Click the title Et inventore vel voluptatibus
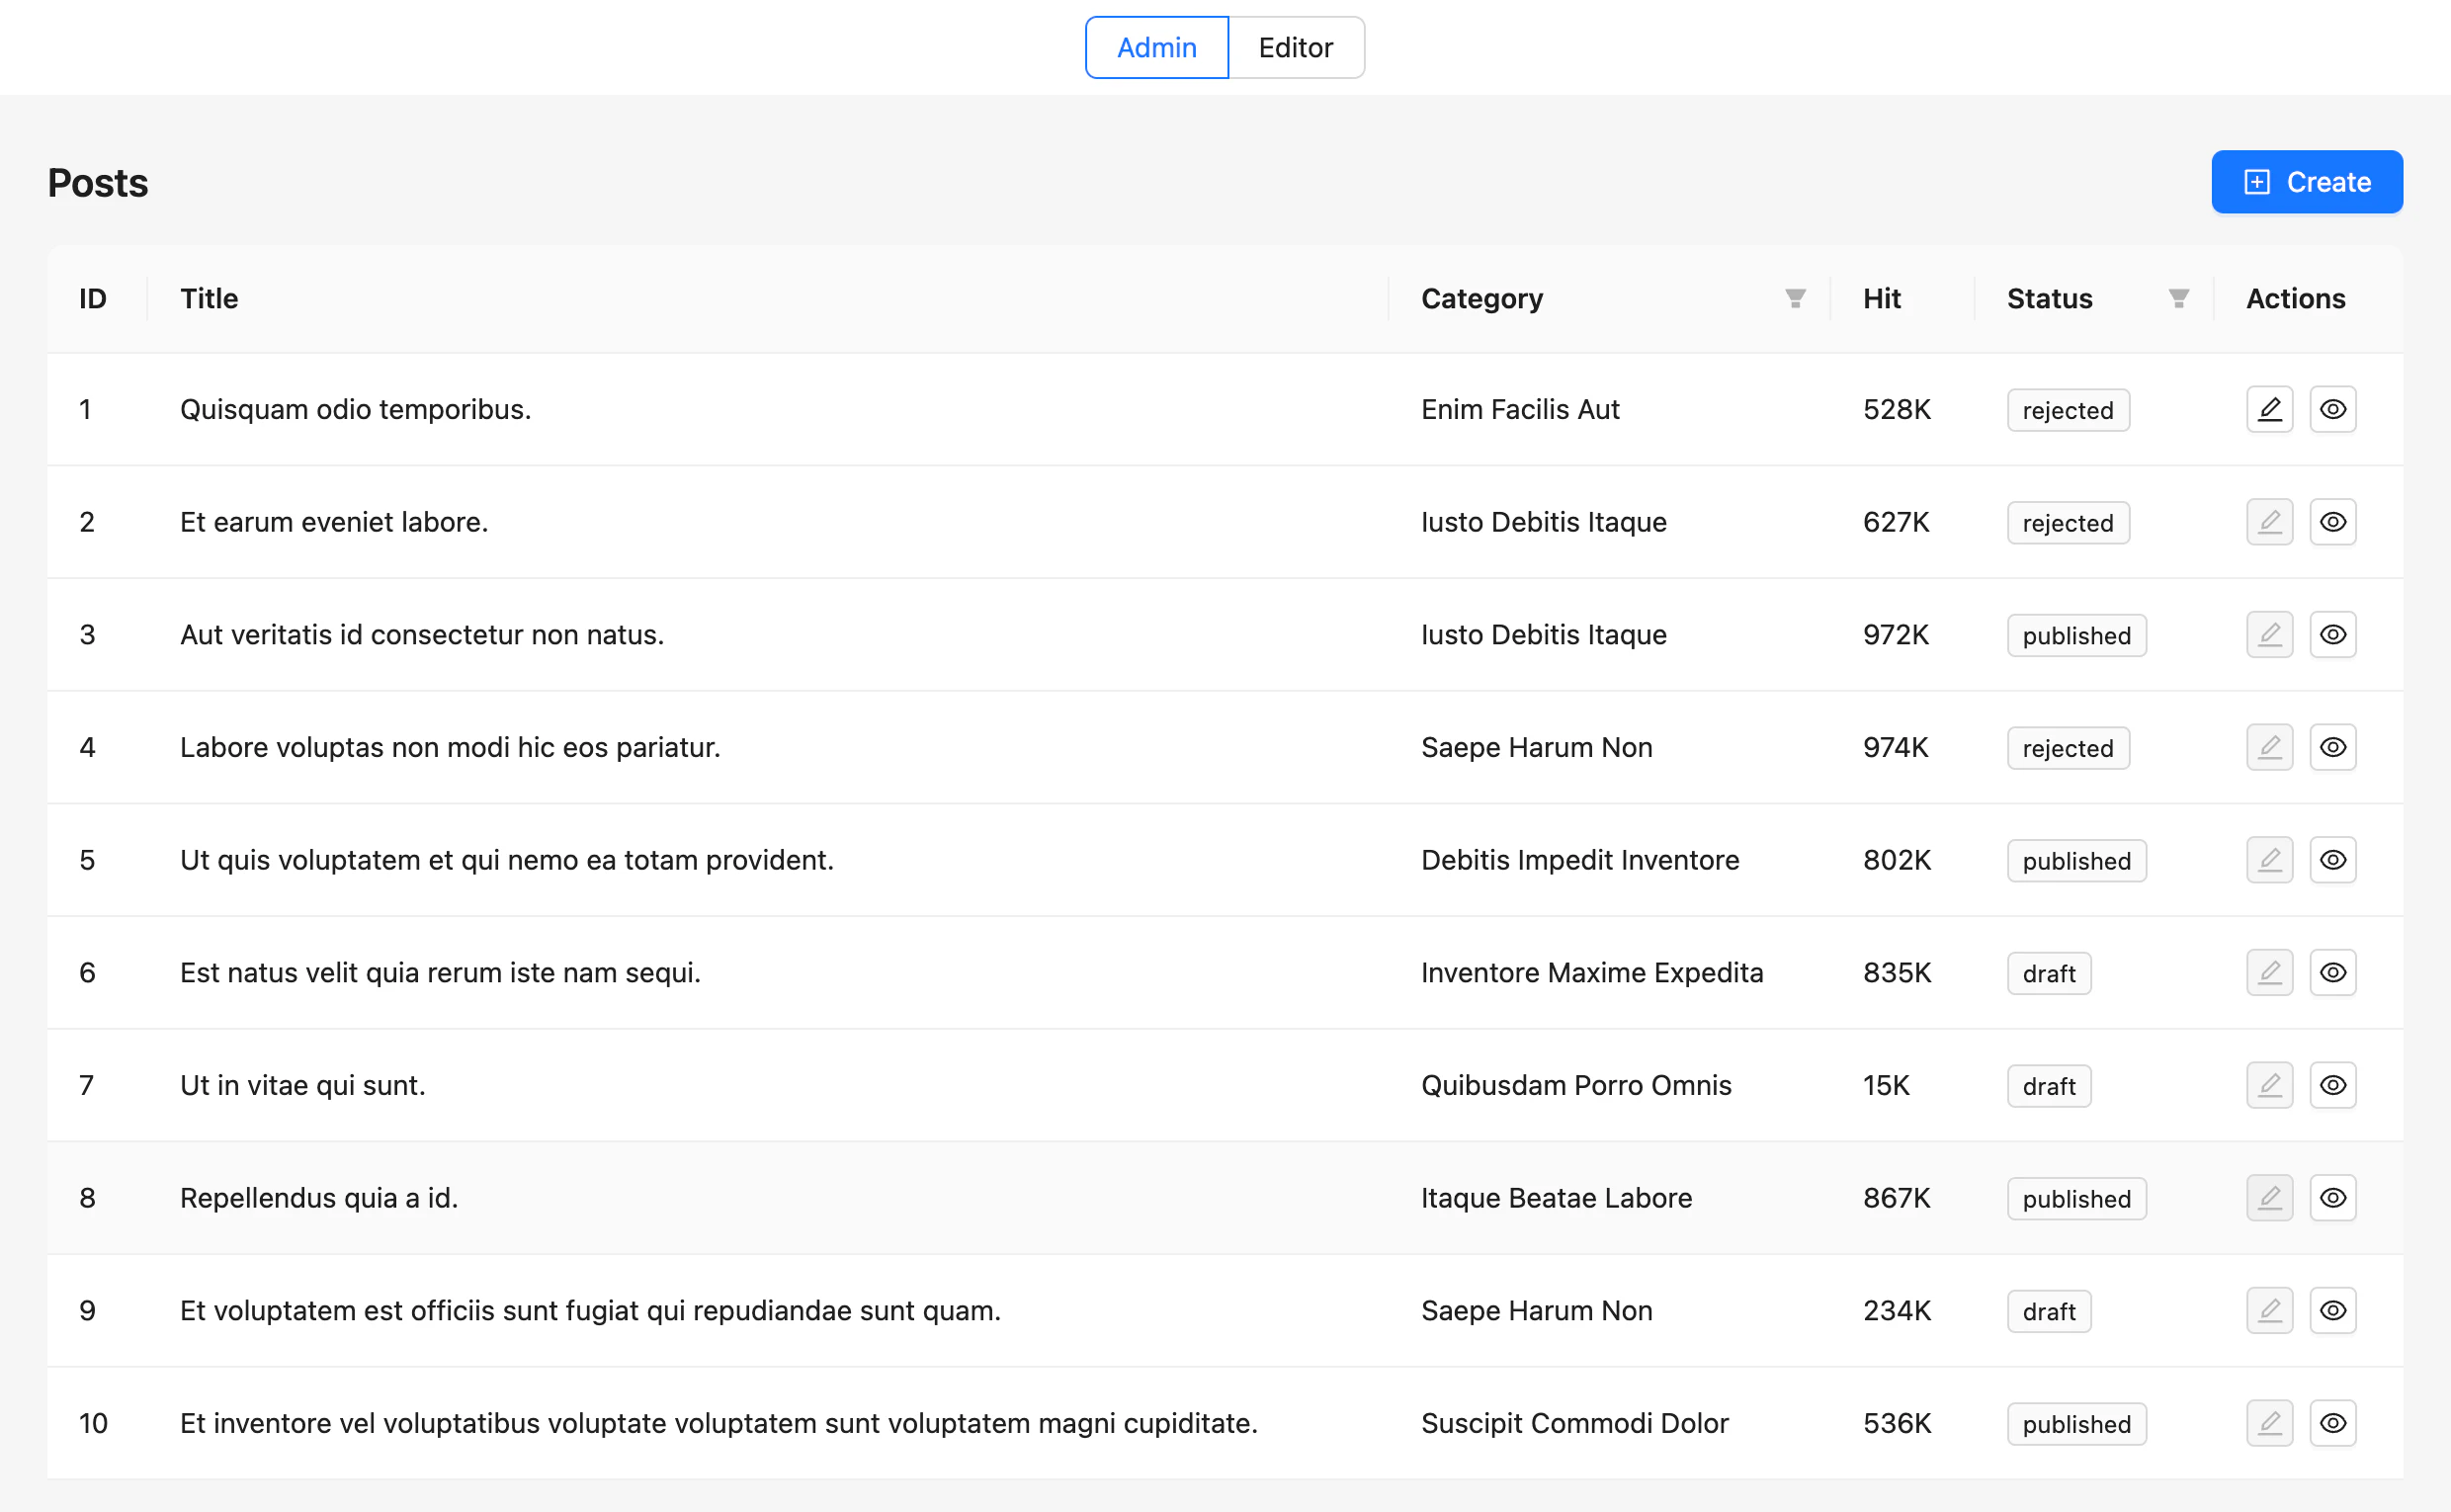Screen dimensions: 2451x1512 pos(718,1423)
